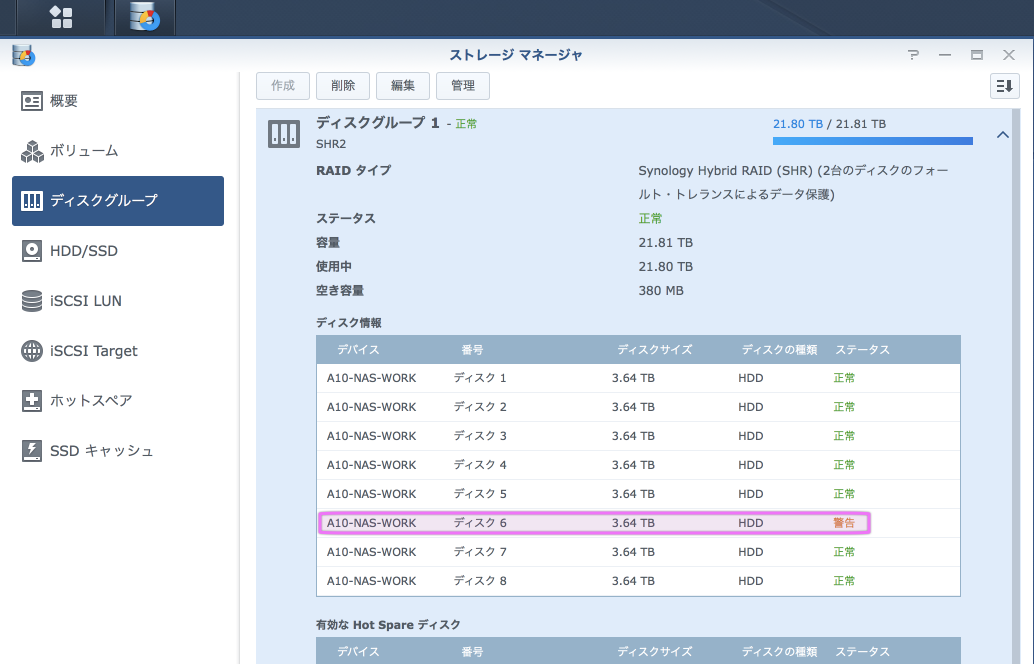Open the main menu grid icon

(x=61, y=17)
